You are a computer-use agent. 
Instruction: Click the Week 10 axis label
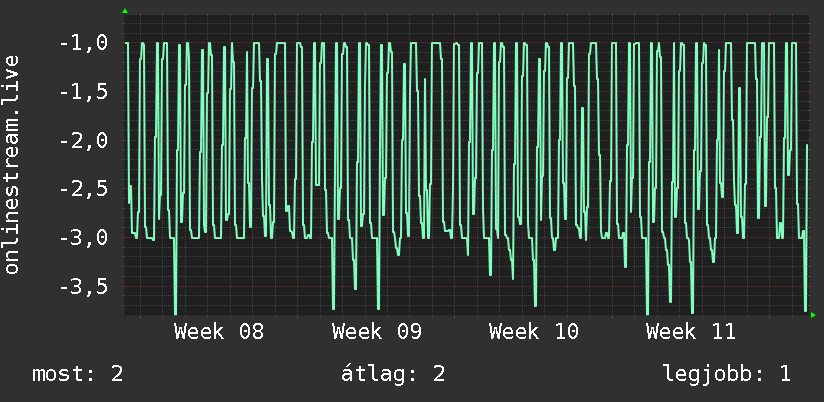[534, 332]
